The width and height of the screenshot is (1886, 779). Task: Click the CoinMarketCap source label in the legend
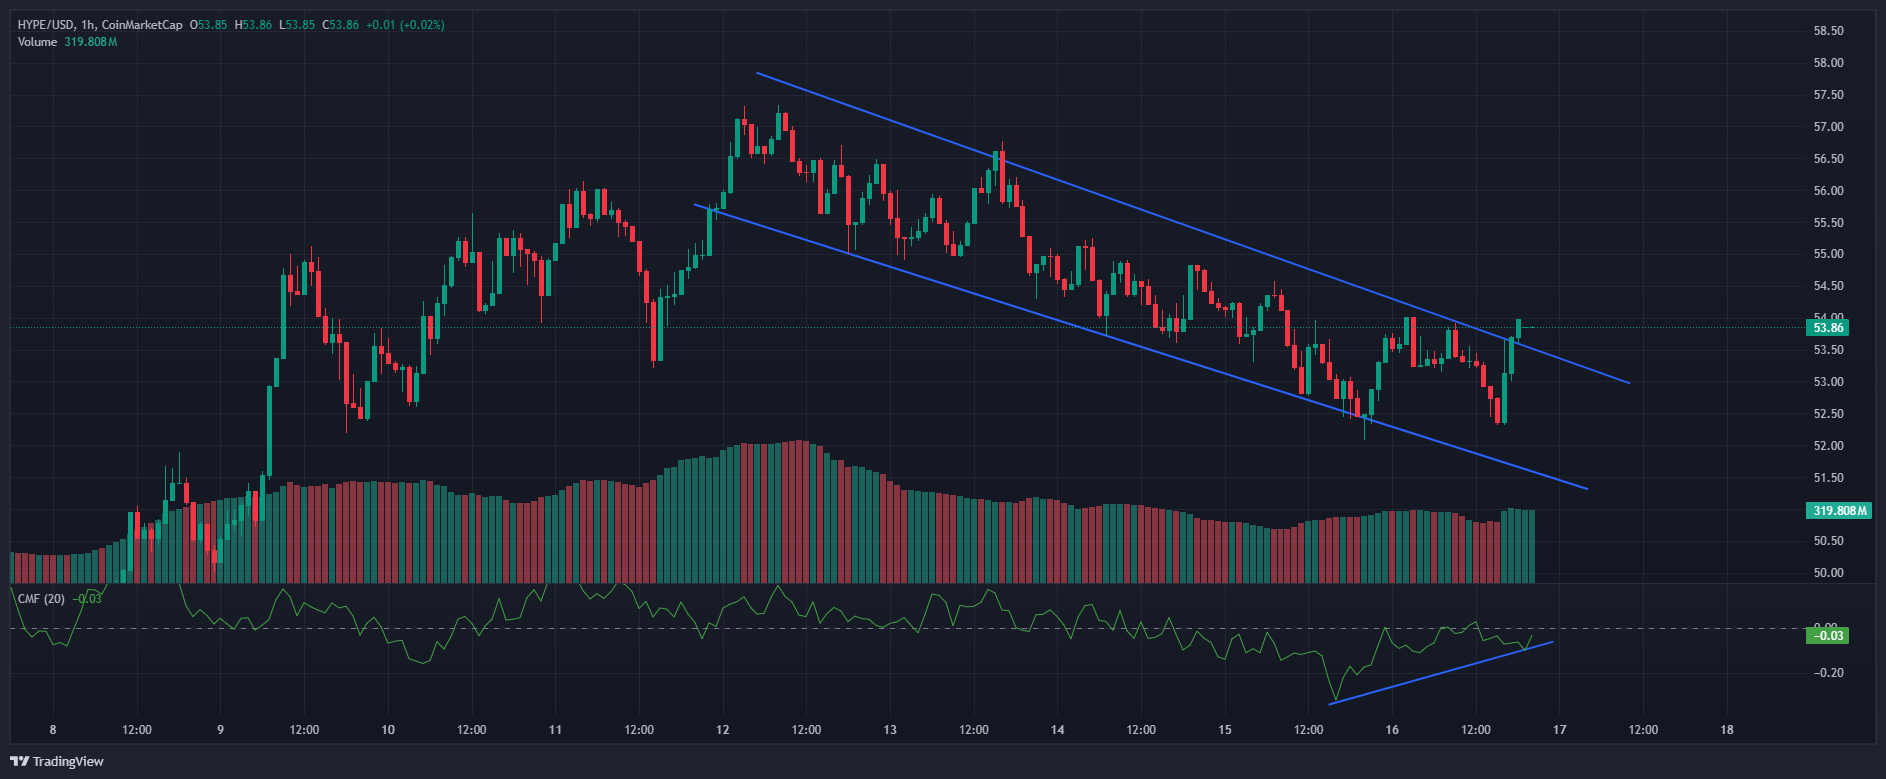[142, 24]
